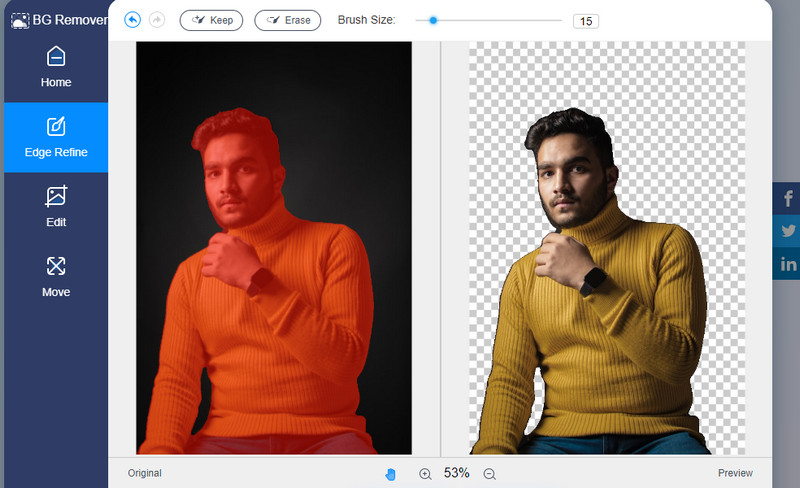Image resolution: width=800 pixels, height=488 pixels.
Task: Activate the Erase brush button
Action: 288,20
